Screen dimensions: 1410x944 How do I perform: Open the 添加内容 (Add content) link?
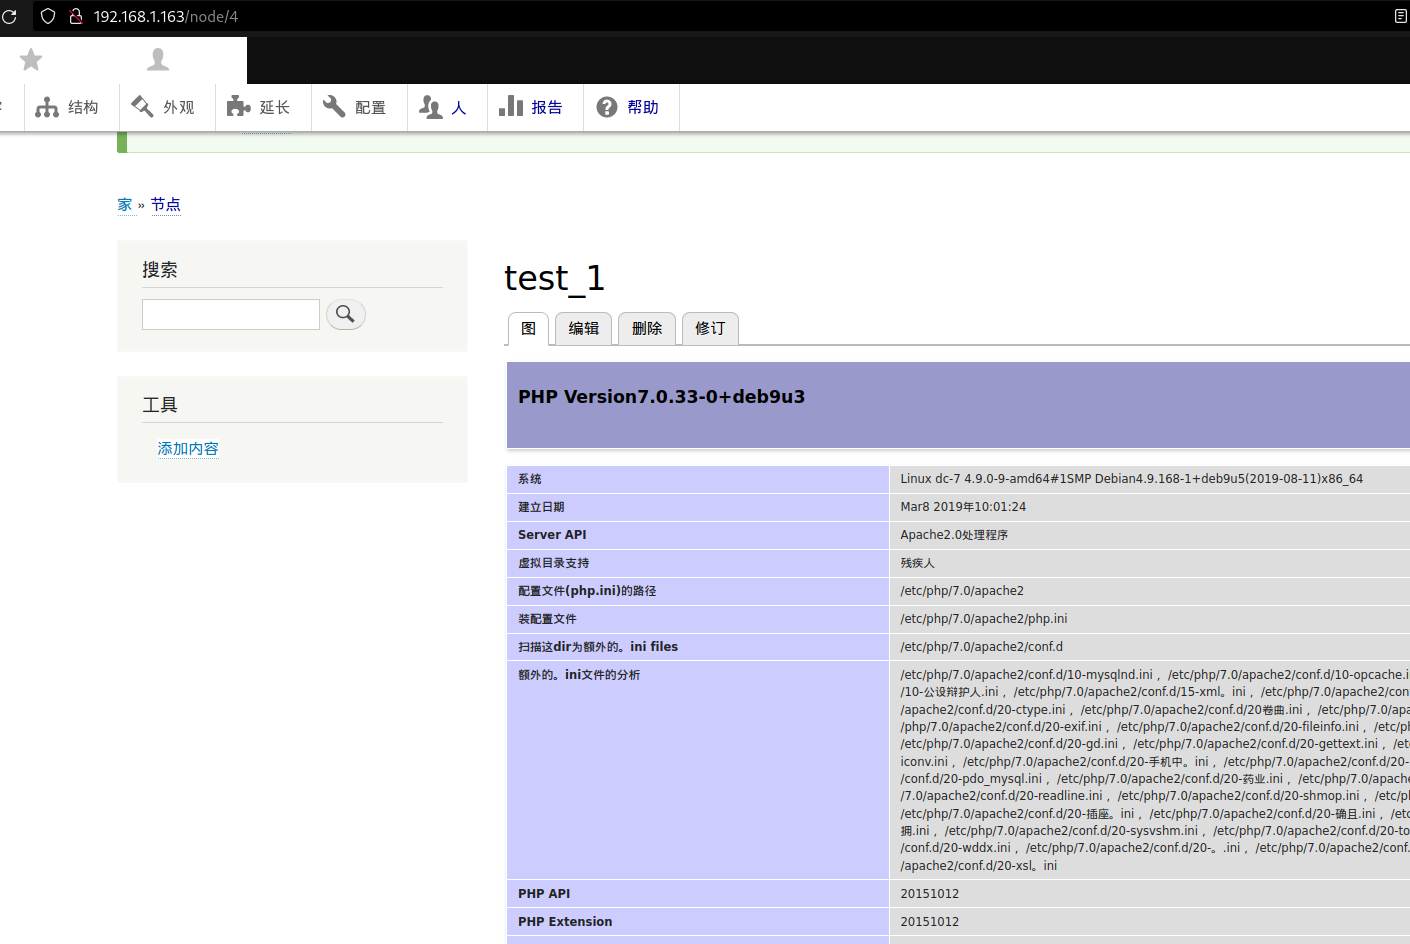(x=187, y=448)
